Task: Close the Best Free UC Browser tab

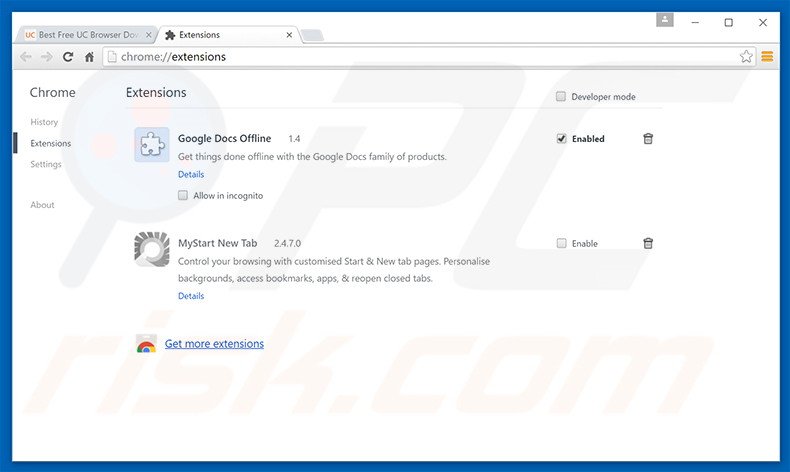Action: [149, 35]
